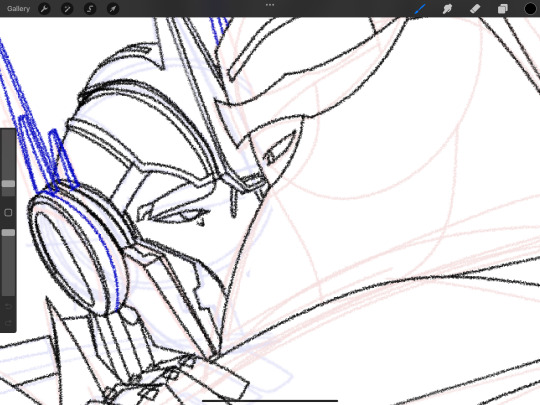
Task: Activate the Selection tool
Action: tap(90, 9)
